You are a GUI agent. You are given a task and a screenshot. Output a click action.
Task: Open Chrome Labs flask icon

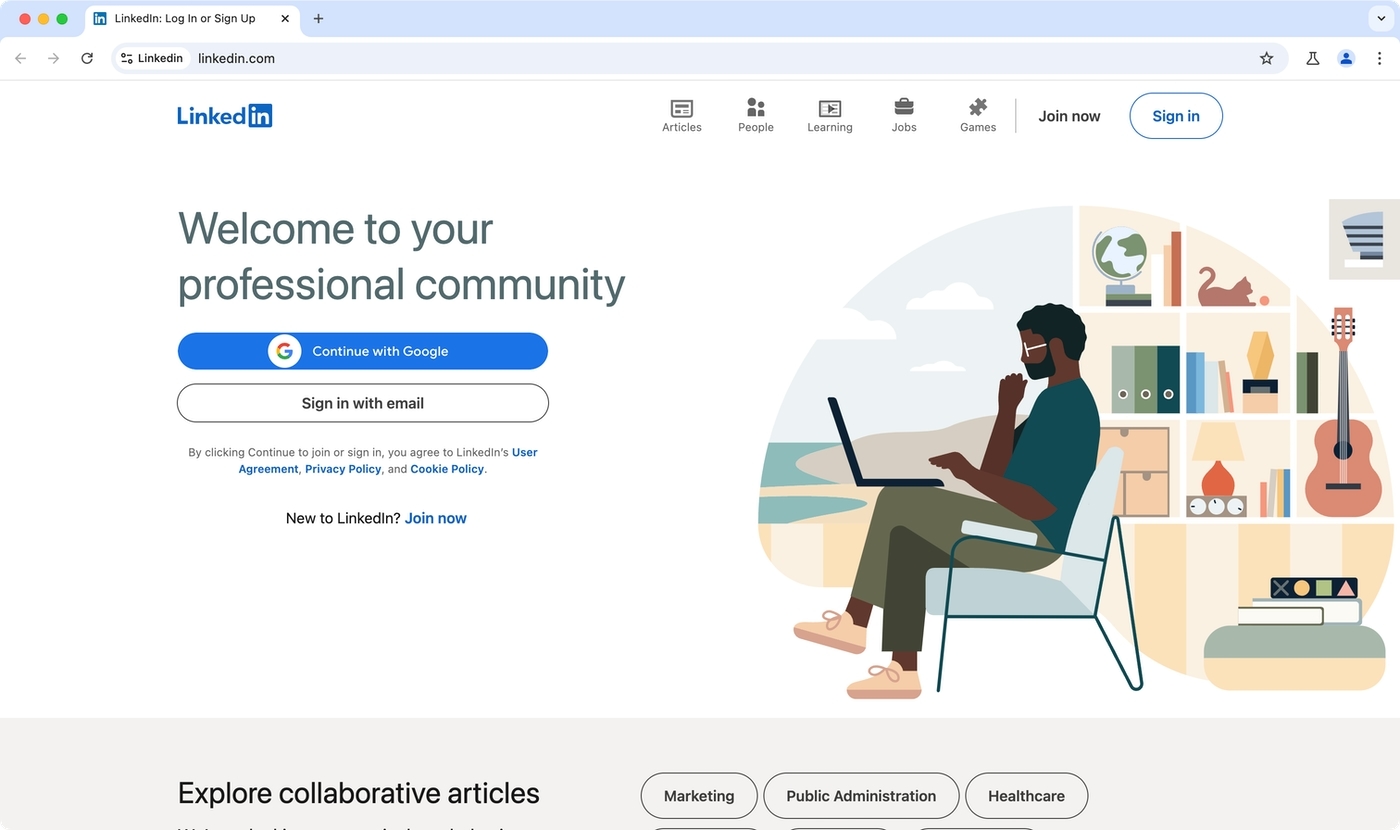1313,58
